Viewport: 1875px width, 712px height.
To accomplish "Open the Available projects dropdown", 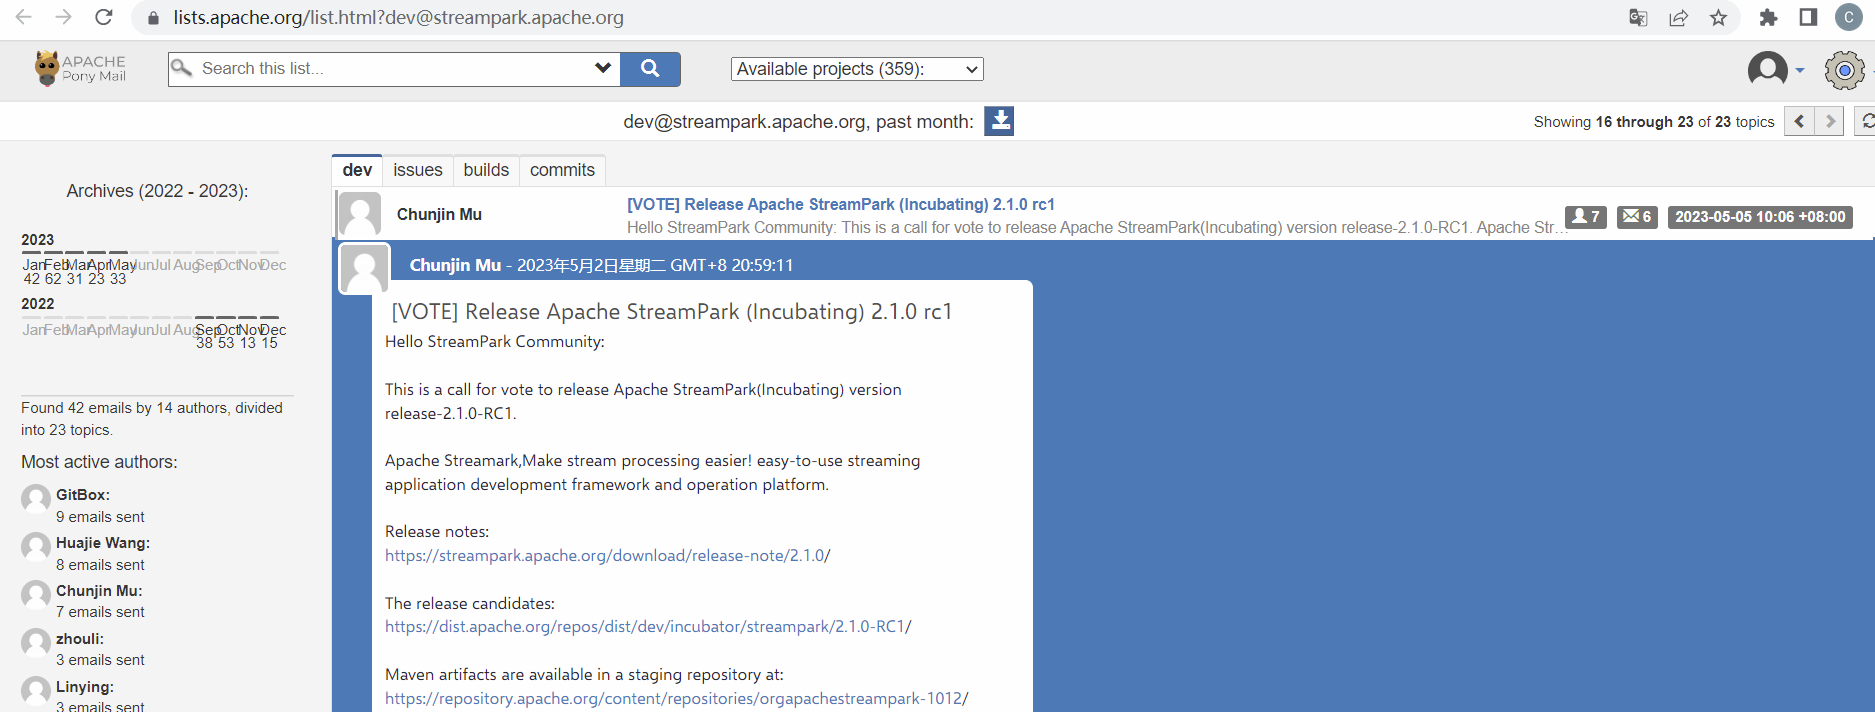I will [857, 69].
